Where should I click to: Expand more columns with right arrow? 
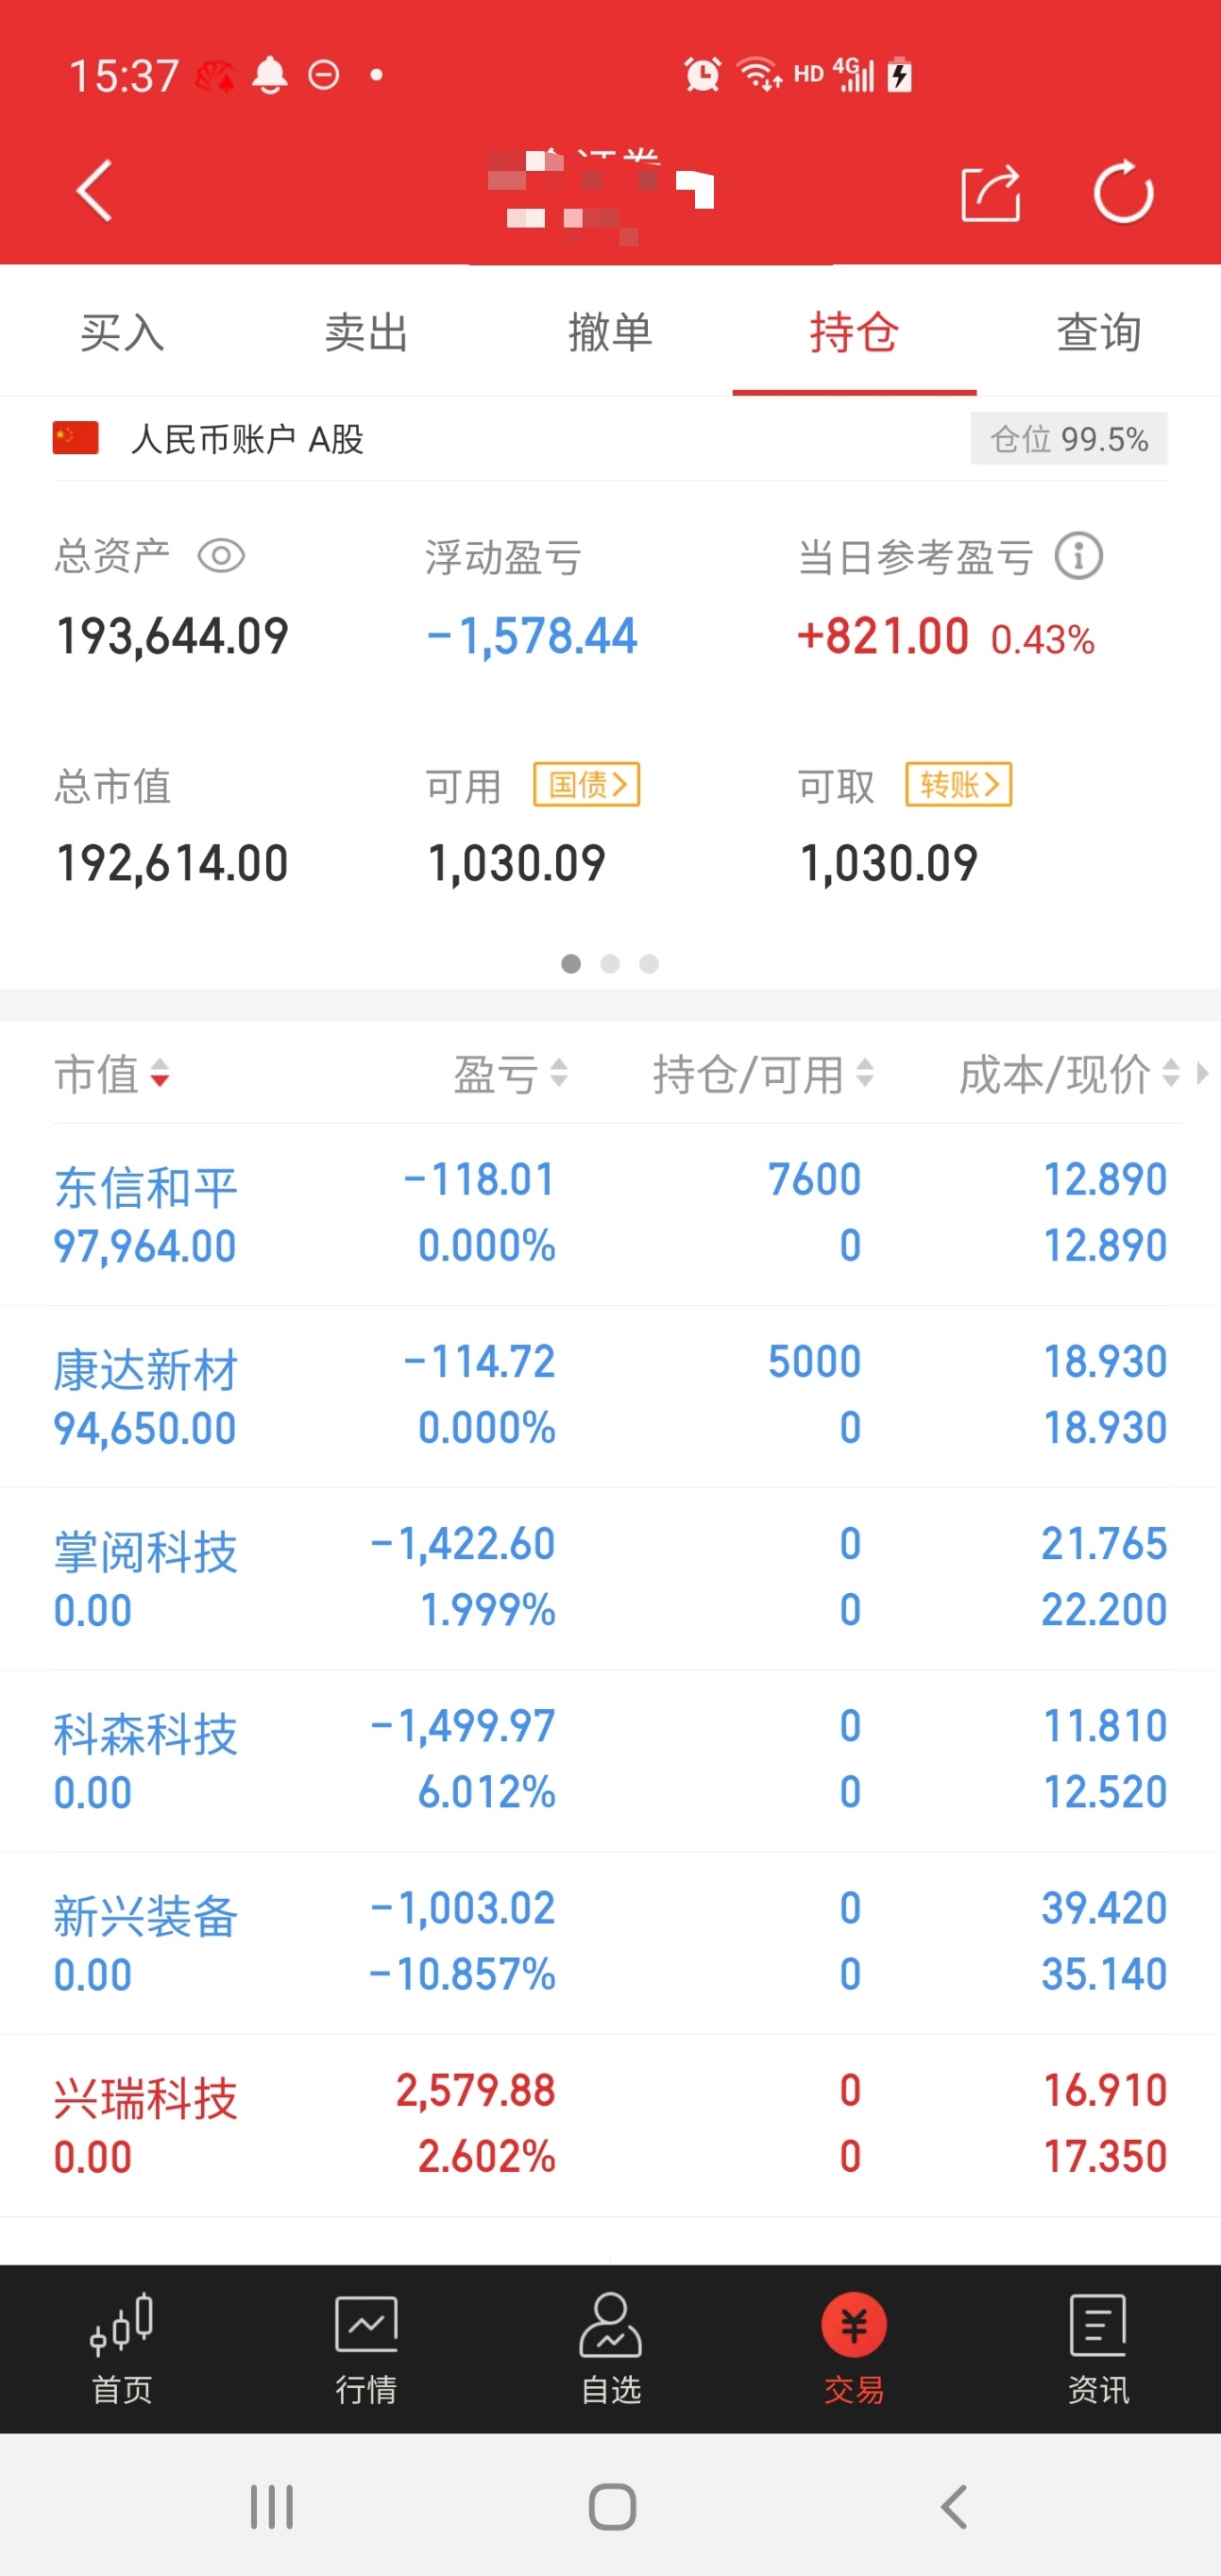[1203, 1073]
